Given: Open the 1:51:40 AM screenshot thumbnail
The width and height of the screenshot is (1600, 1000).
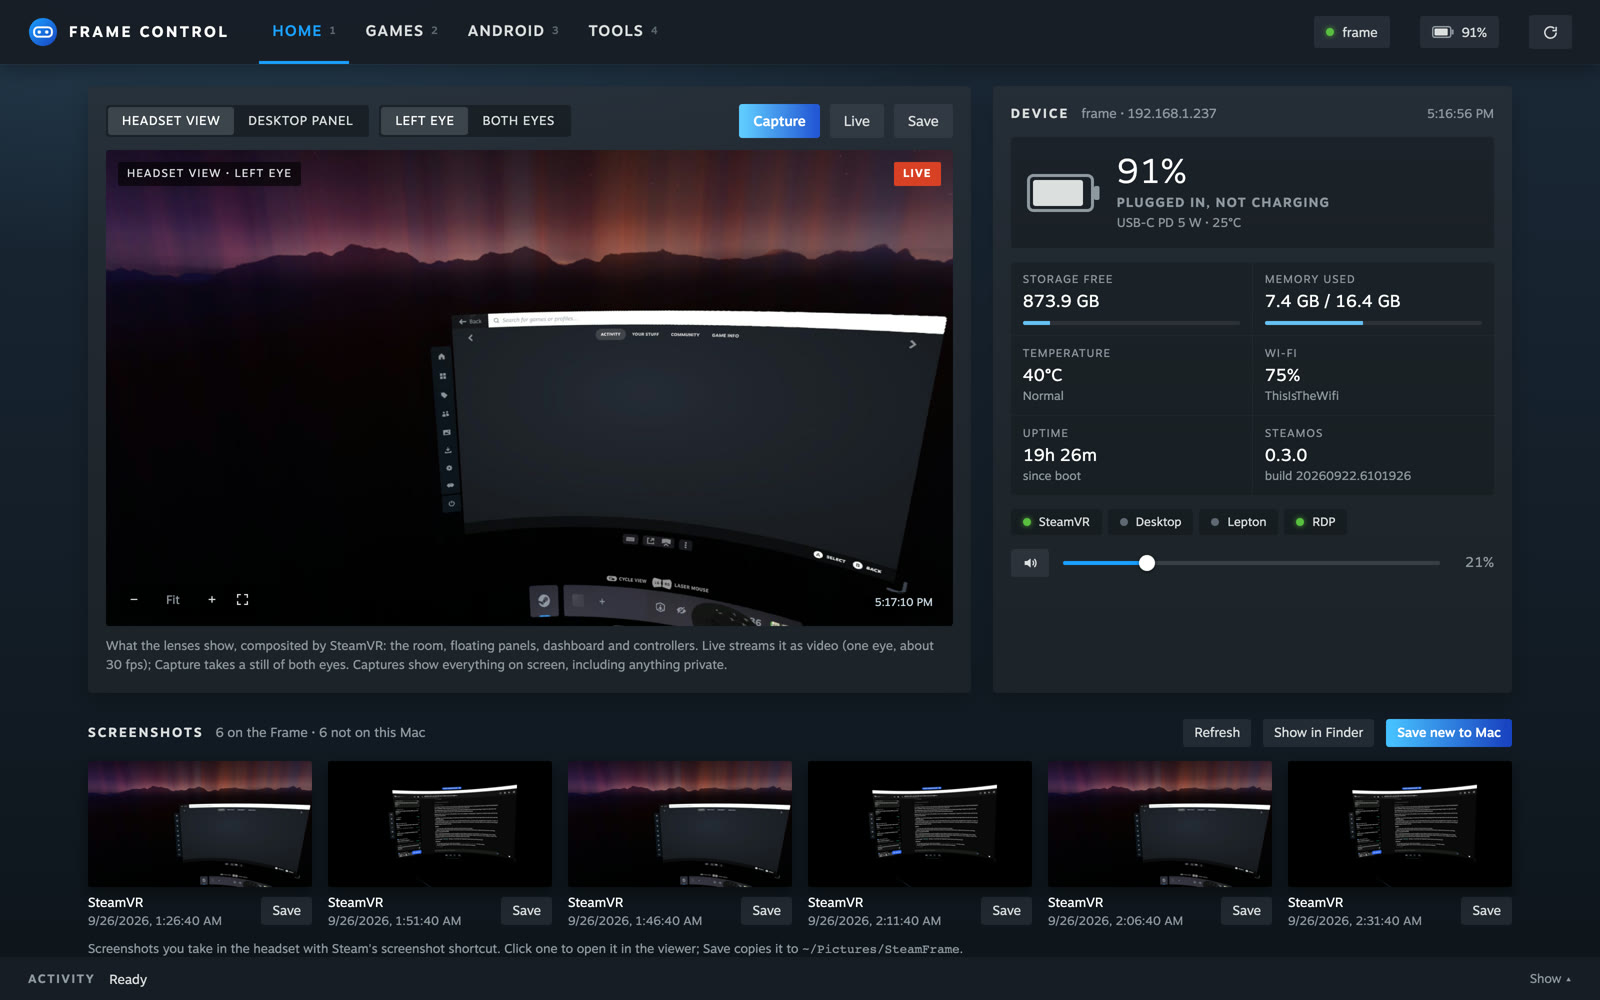Looking at the screenshot, I should (440, 824).
